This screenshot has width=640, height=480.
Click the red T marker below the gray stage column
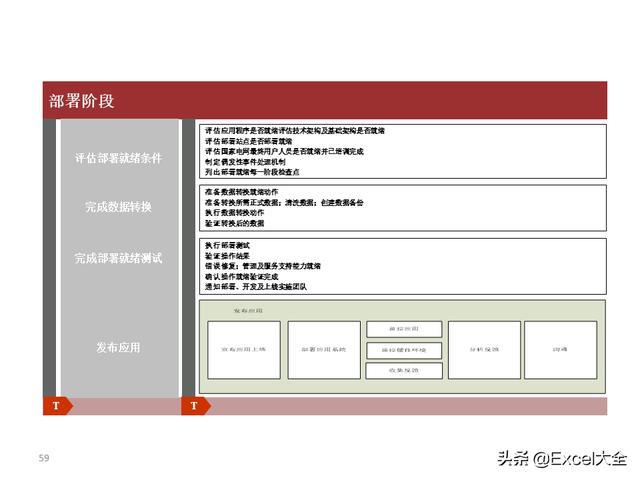(58, 406)
